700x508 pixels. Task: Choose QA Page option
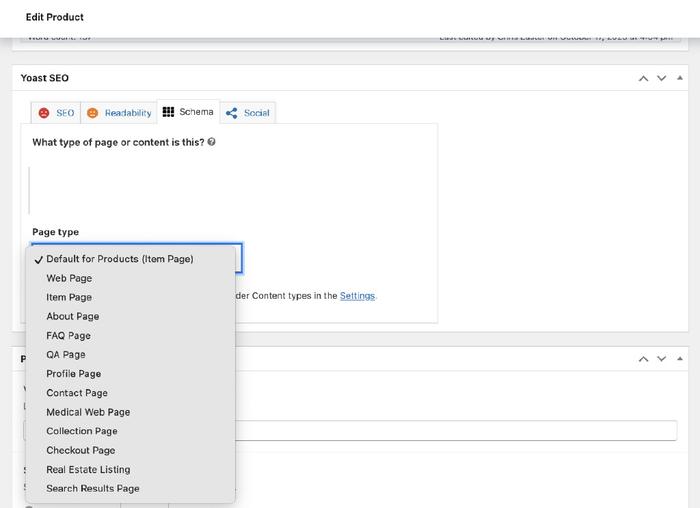pos(130,355)
